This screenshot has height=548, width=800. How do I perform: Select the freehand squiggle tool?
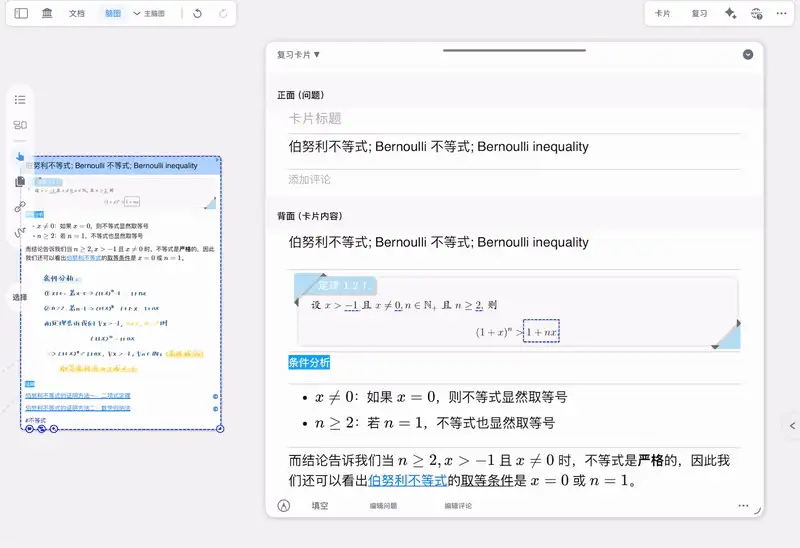pyautogui.click(x=20, y=233)
